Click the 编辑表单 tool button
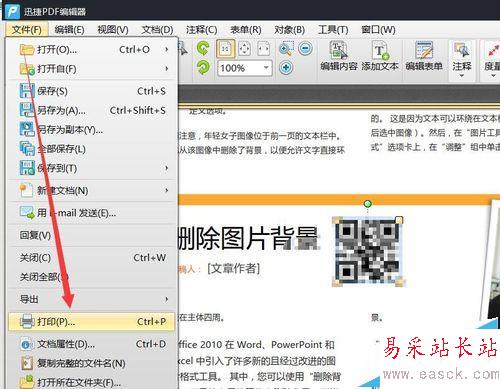Screen dimensions: 500x389 pos(424,56)
